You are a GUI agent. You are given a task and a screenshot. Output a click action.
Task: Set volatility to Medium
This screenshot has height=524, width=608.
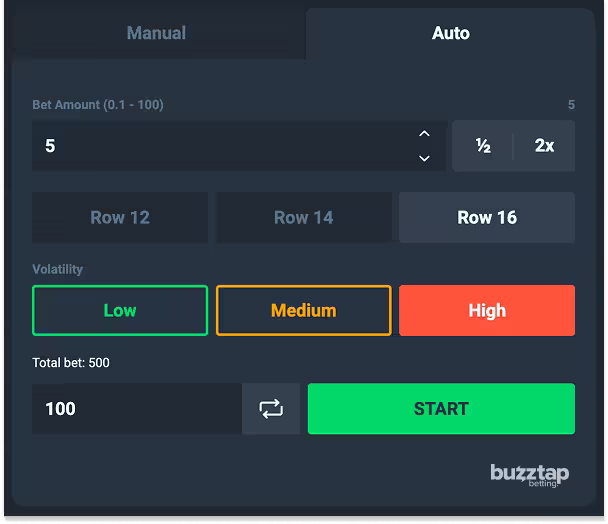pos(304,311)
